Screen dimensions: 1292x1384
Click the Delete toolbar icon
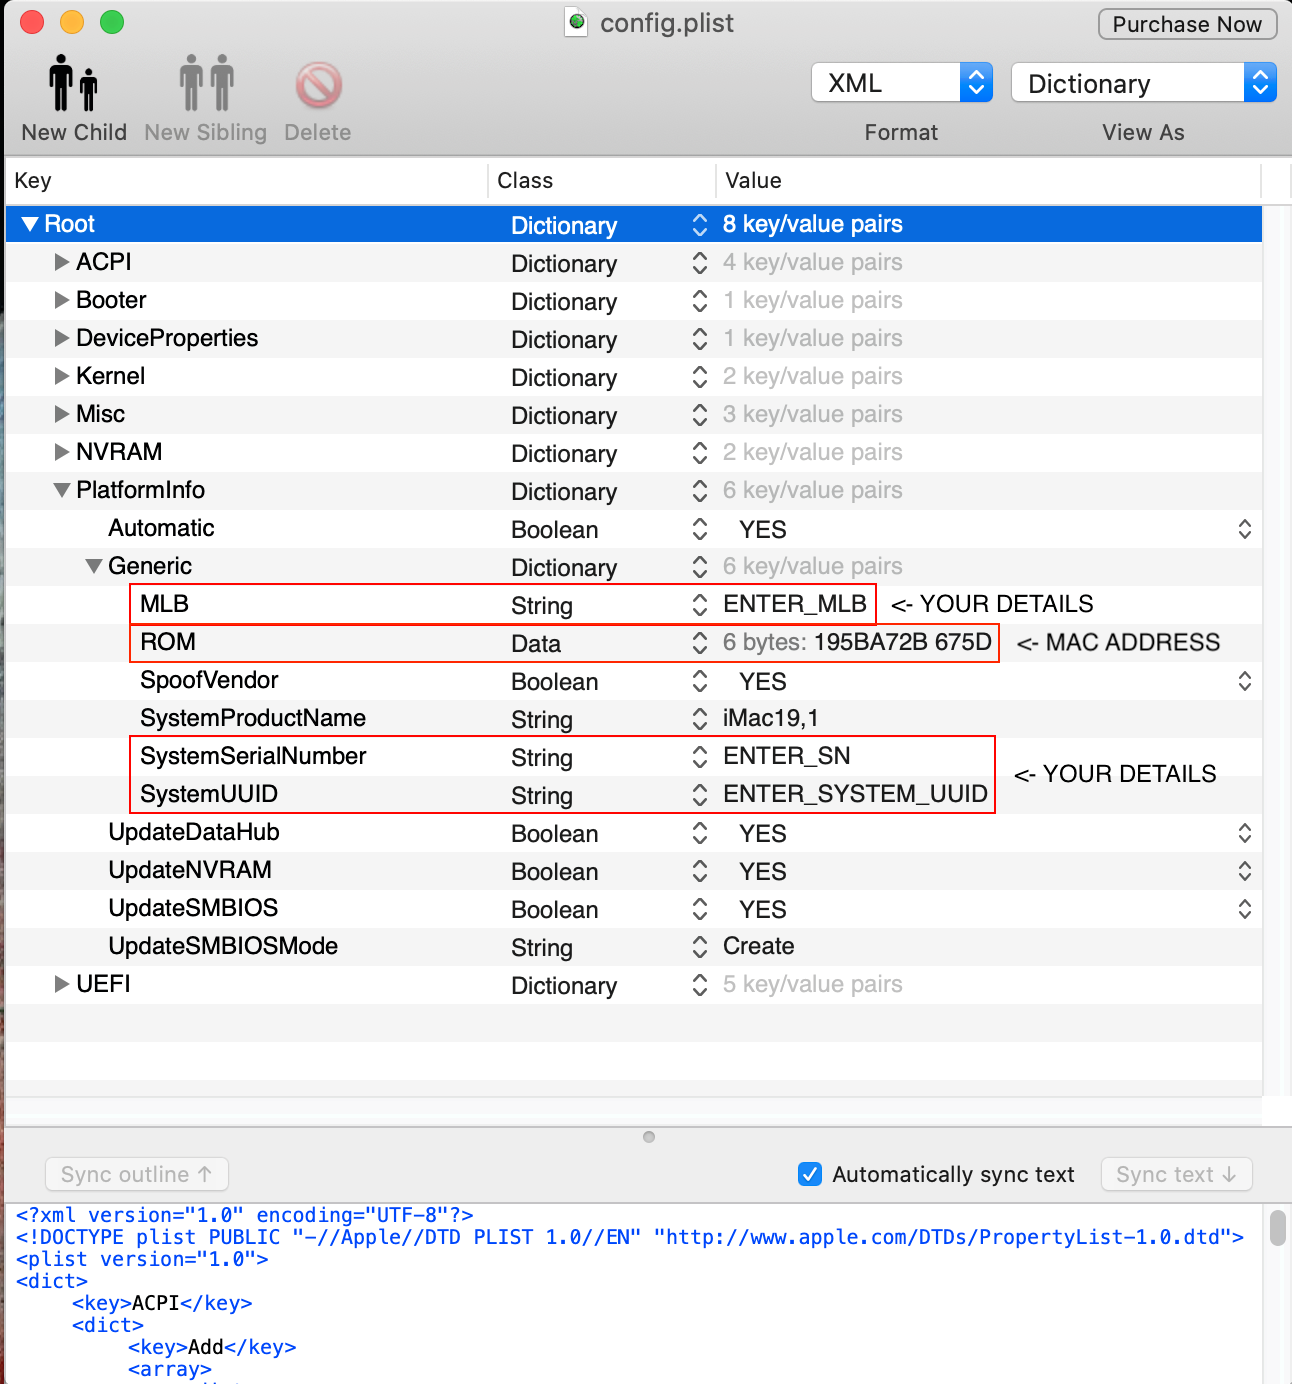click(318, 86)
